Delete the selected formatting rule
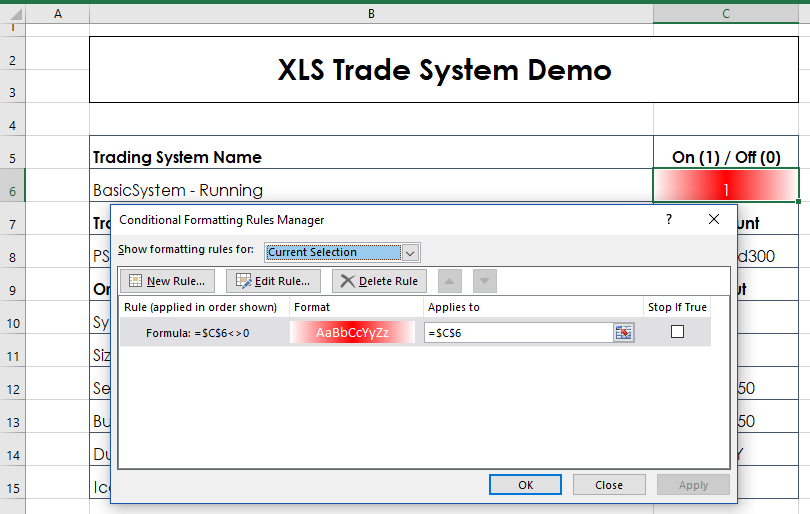The width and height of the screenshot is (810, 514). (379, 281)
